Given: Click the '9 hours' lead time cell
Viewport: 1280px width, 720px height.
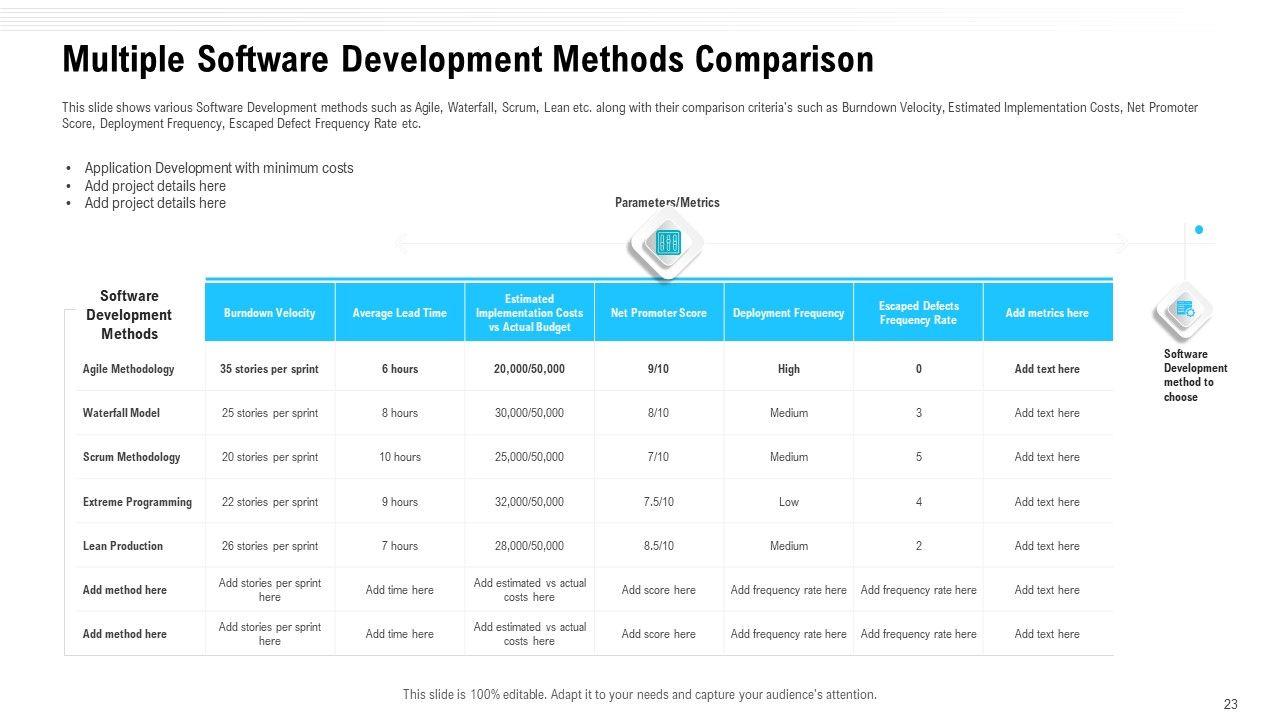Looking at the screenshot, I should [x=400, y=502].
